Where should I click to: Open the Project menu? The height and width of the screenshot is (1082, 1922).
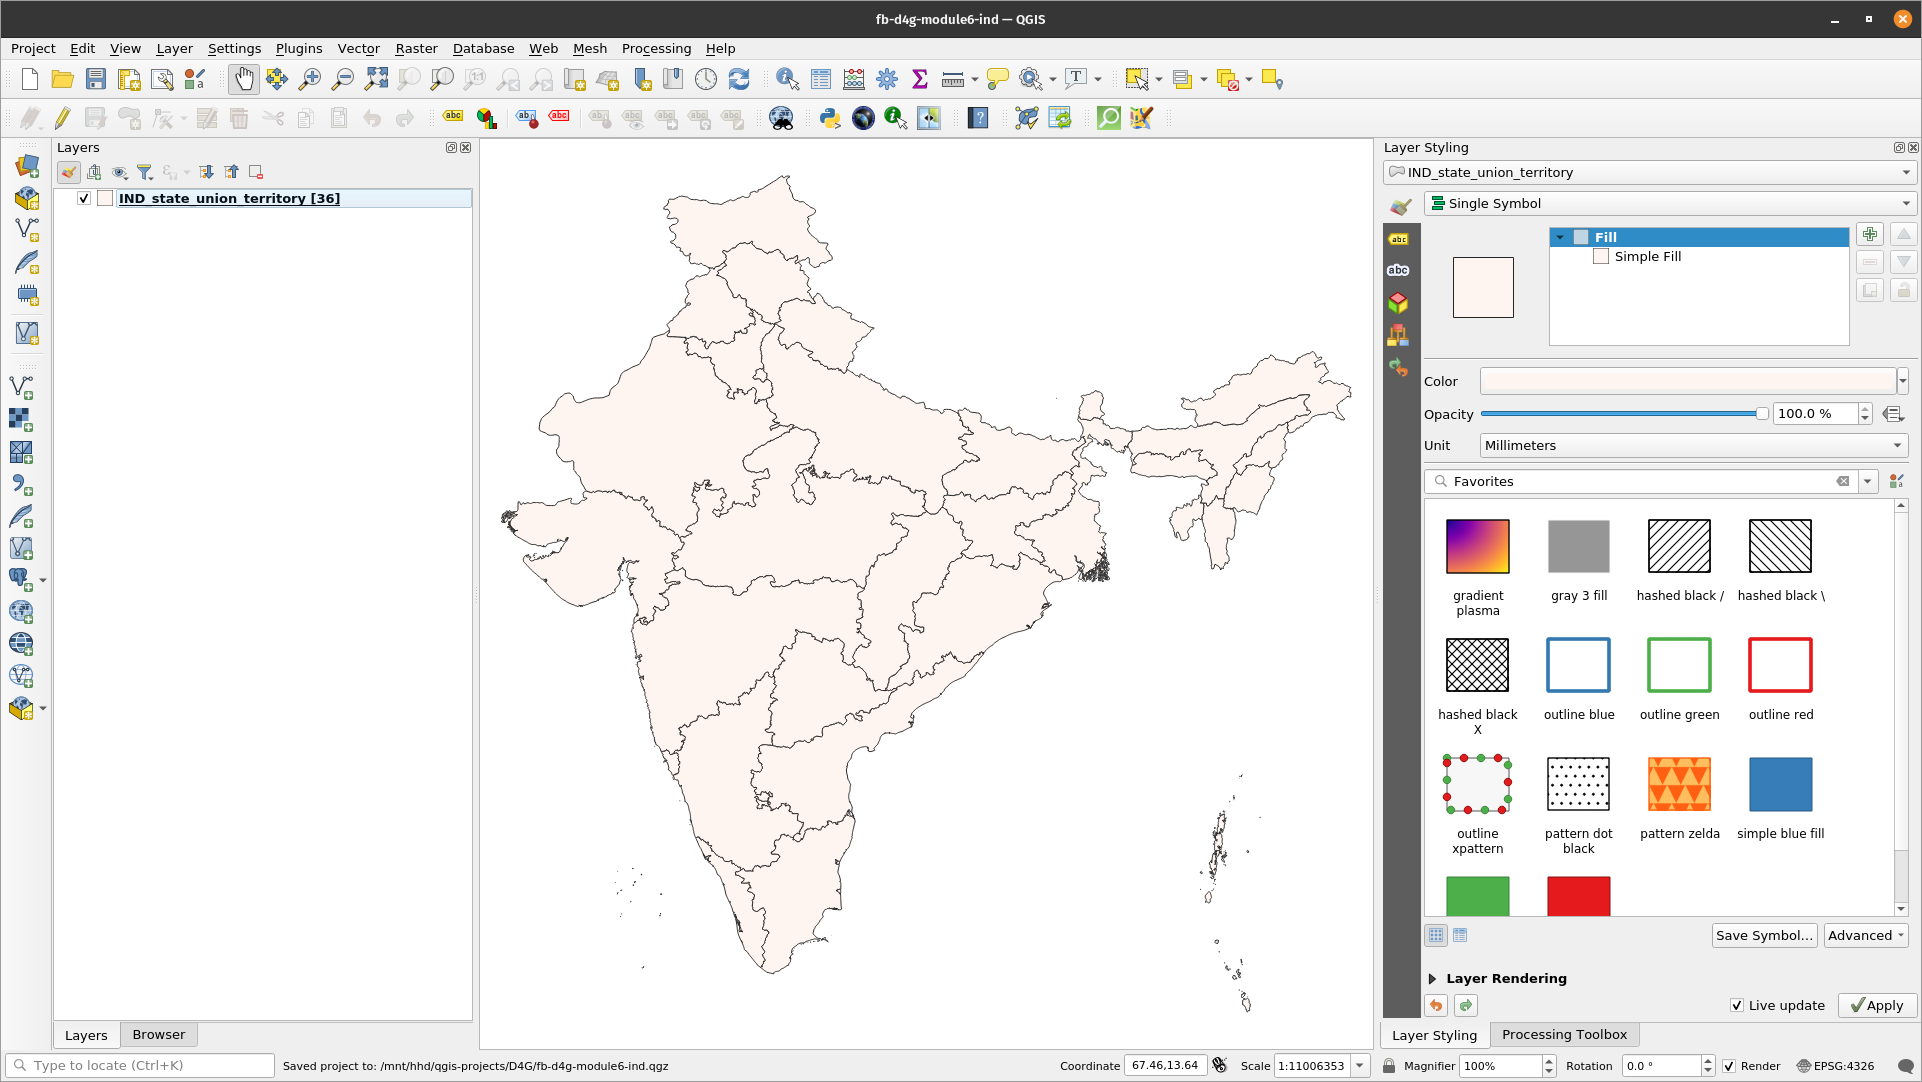33,48
